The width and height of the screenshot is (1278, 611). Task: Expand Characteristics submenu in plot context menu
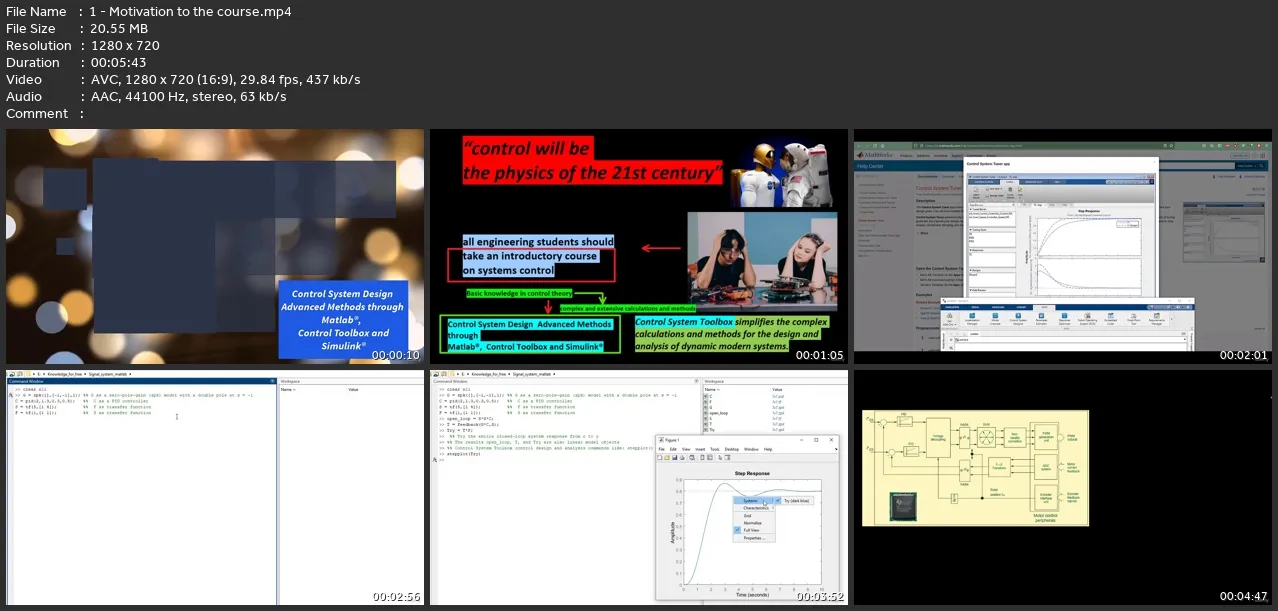[754, 508]
